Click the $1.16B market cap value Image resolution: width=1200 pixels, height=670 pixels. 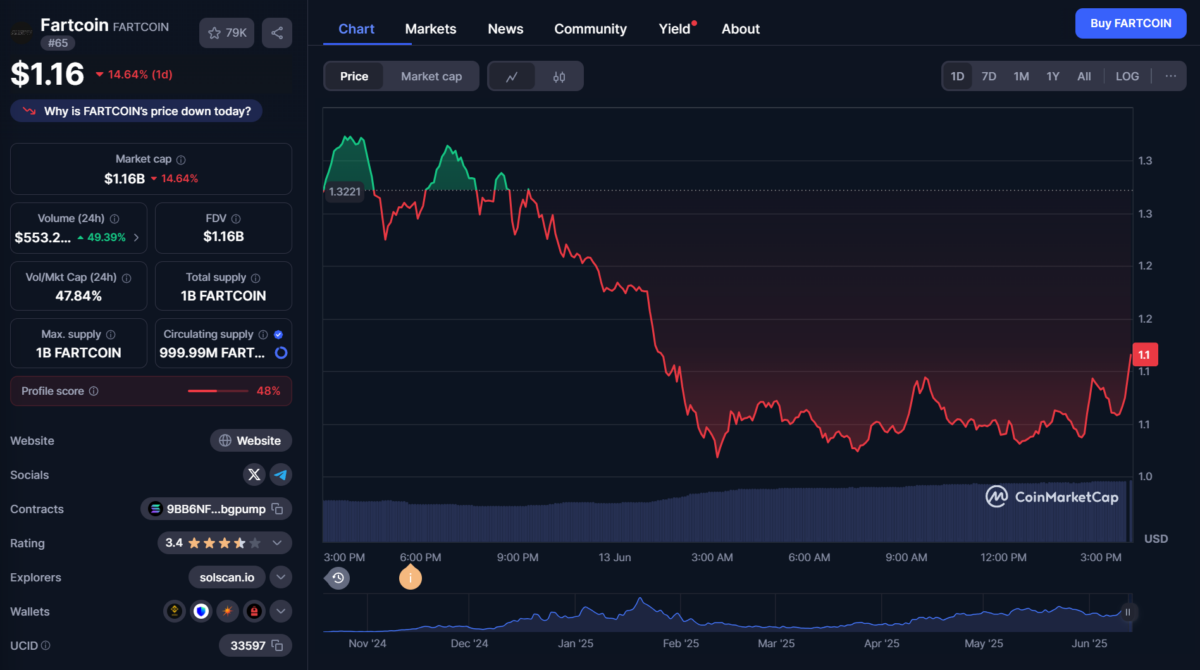point(124,178)
